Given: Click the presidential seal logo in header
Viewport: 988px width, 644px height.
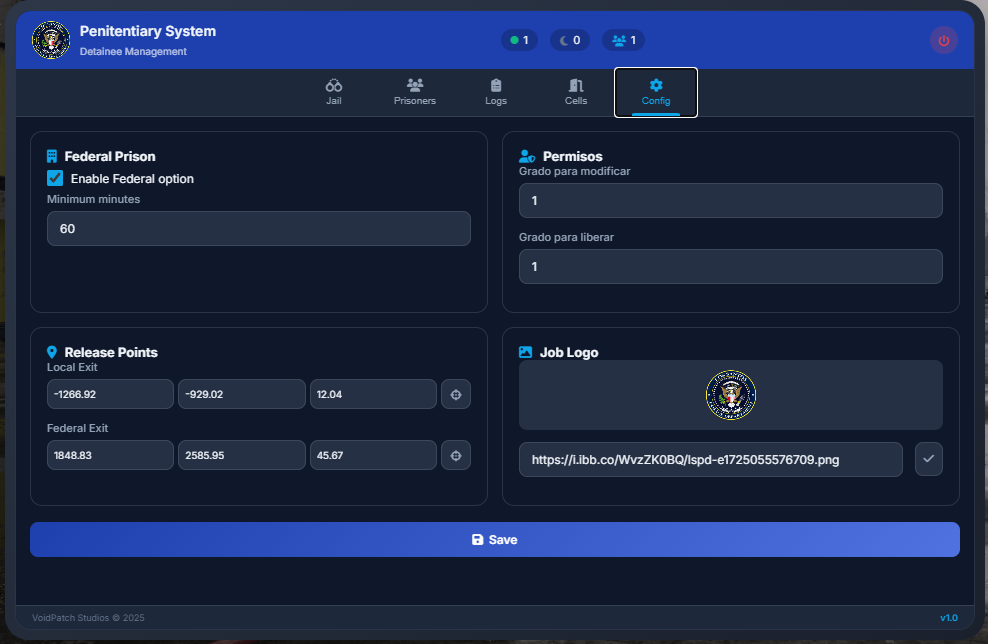Looking at the screenshot, I should point(51,40).
